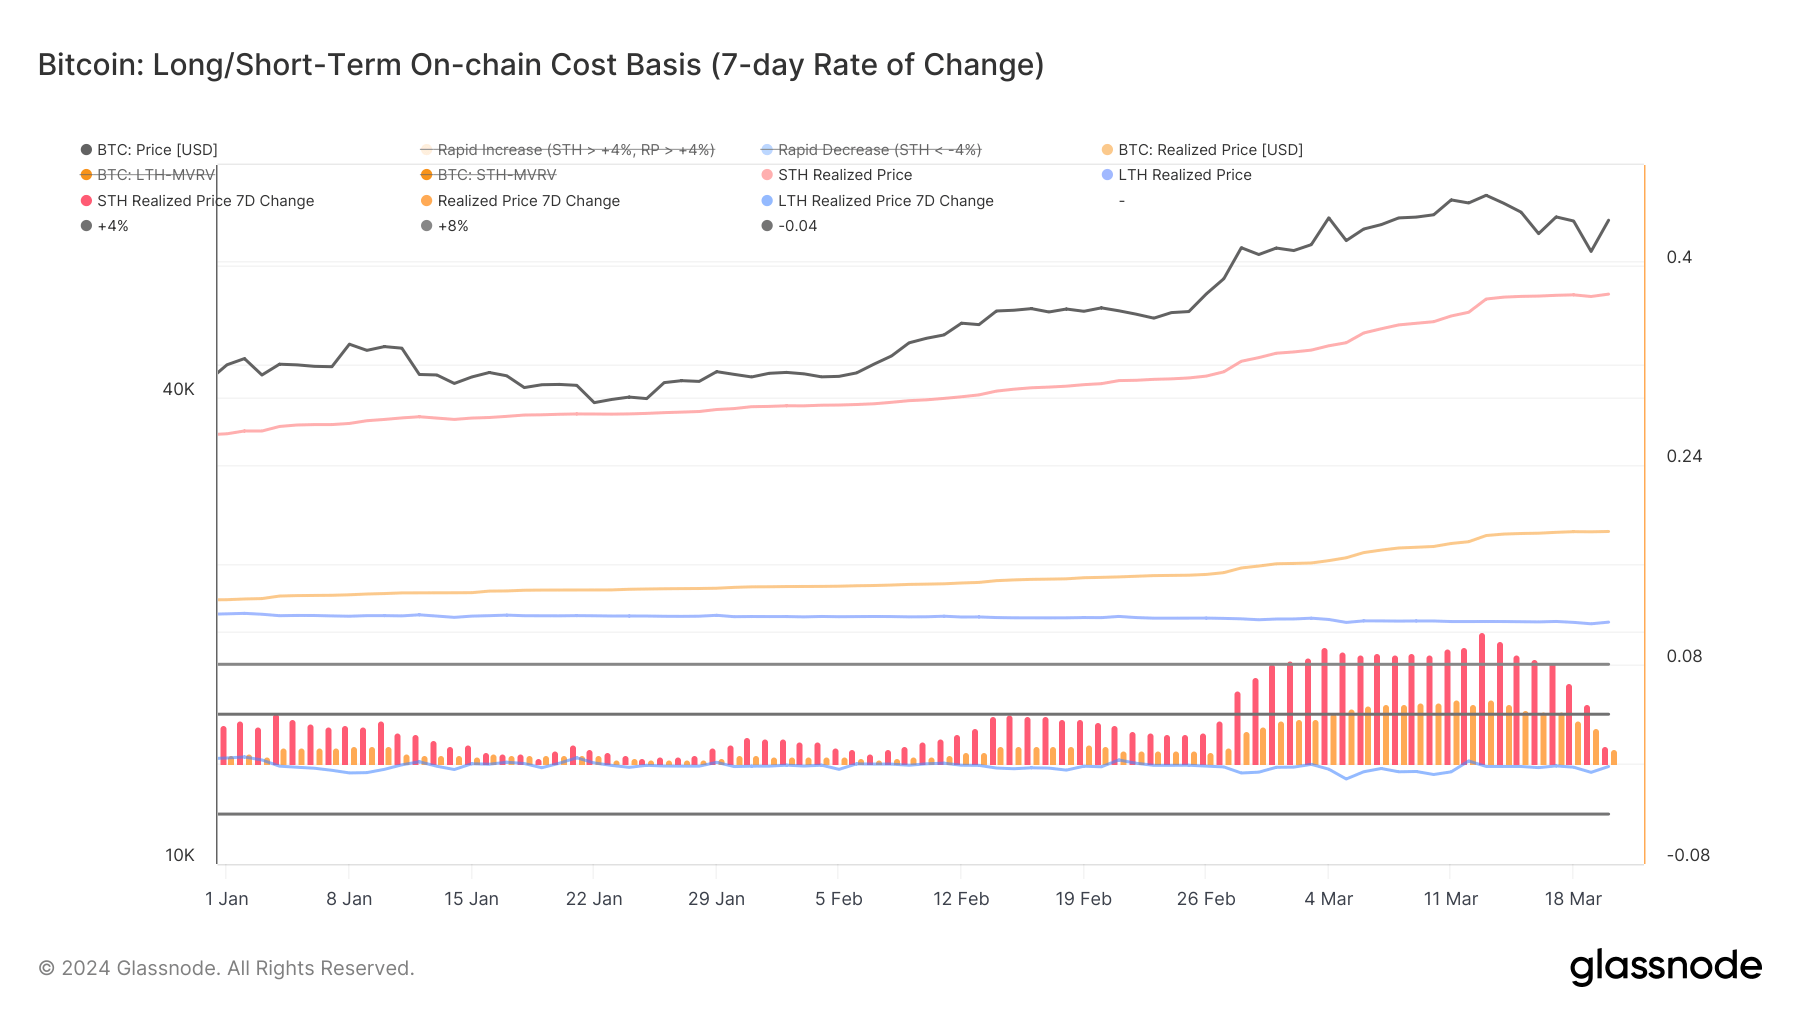1800x1013 pixels.
Task: Click the STH Realized Price legend marker
Action: pos(767,175)
